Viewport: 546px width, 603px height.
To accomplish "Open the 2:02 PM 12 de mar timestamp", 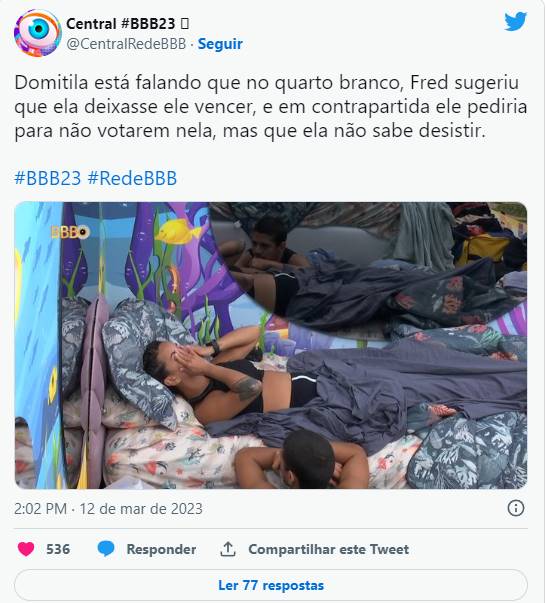I will [108, 508].
